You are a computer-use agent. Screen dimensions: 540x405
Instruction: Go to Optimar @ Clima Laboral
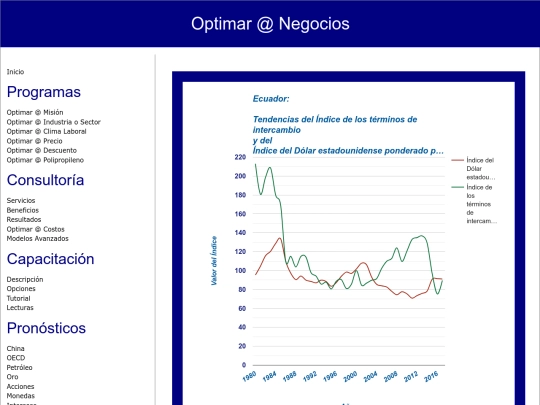pos(46,131)
